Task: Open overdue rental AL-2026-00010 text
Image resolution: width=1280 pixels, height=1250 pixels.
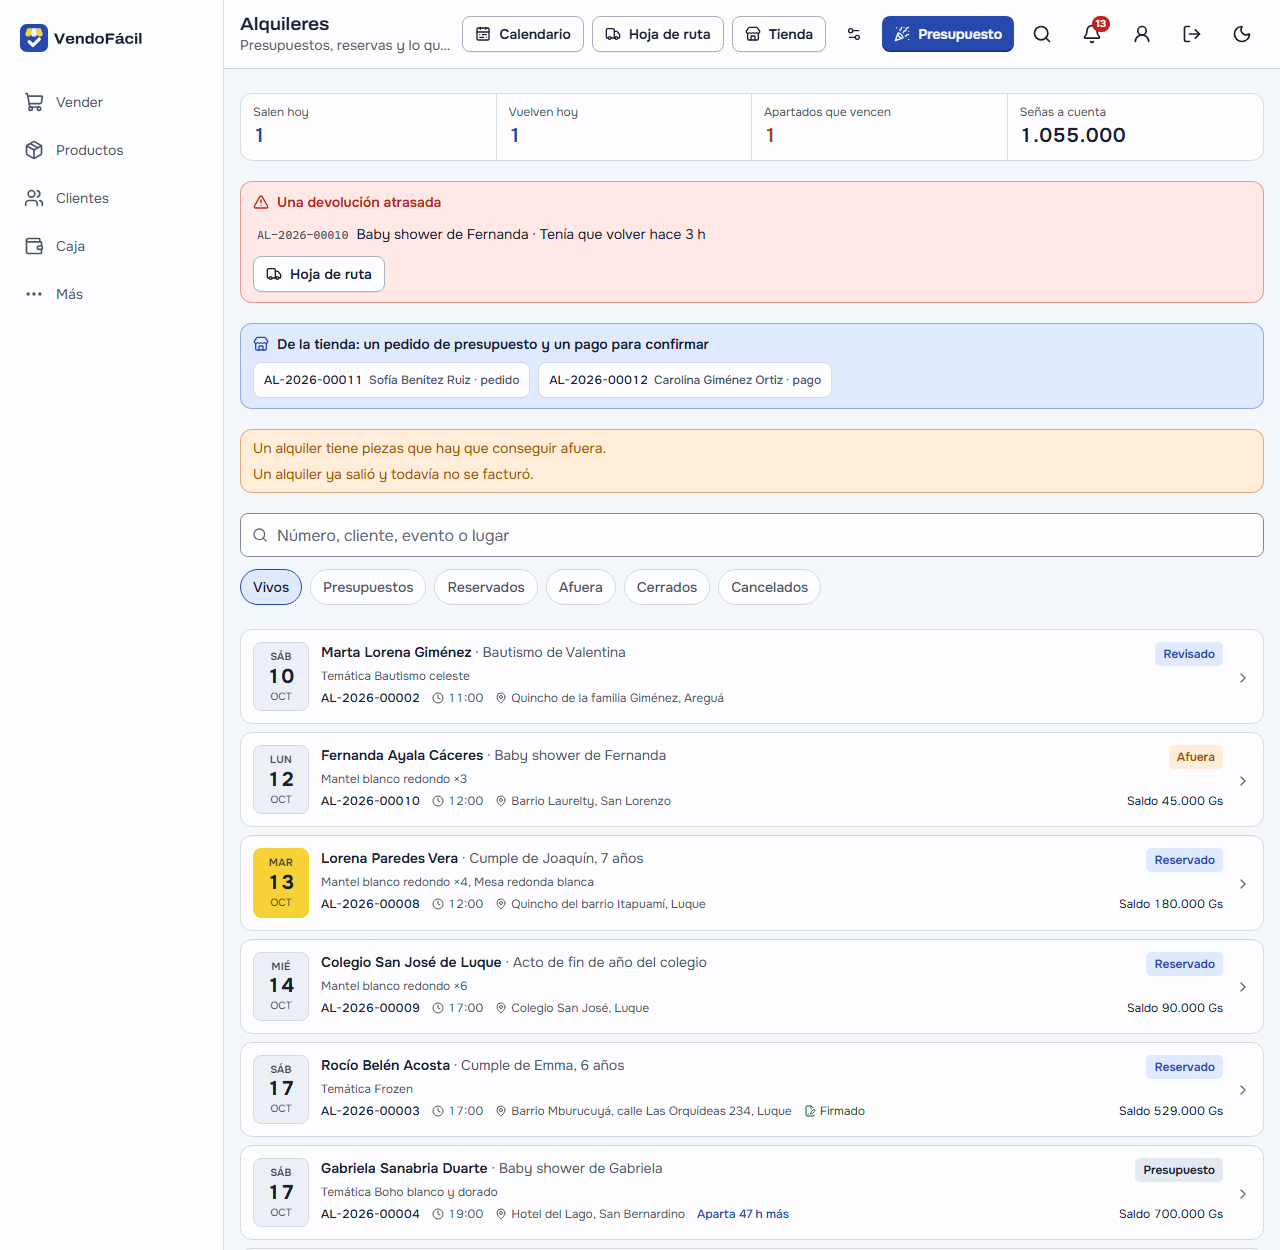Action: (303, 235)
